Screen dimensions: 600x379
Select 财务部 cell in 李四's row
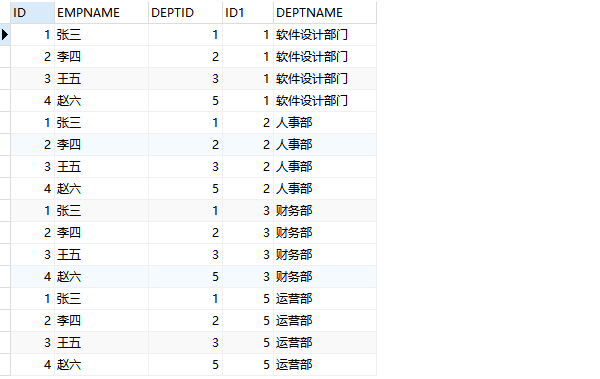tap(325, 232)
